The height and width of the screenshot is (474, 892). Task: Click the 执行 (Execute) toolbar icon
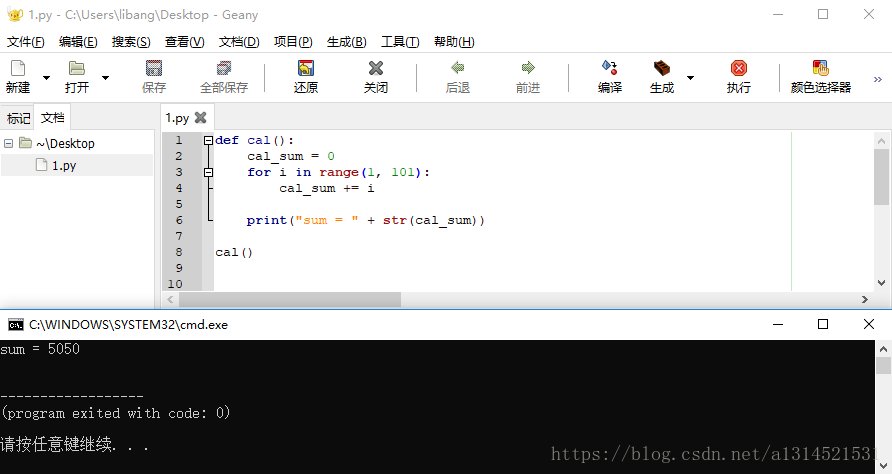coord(738,68)
